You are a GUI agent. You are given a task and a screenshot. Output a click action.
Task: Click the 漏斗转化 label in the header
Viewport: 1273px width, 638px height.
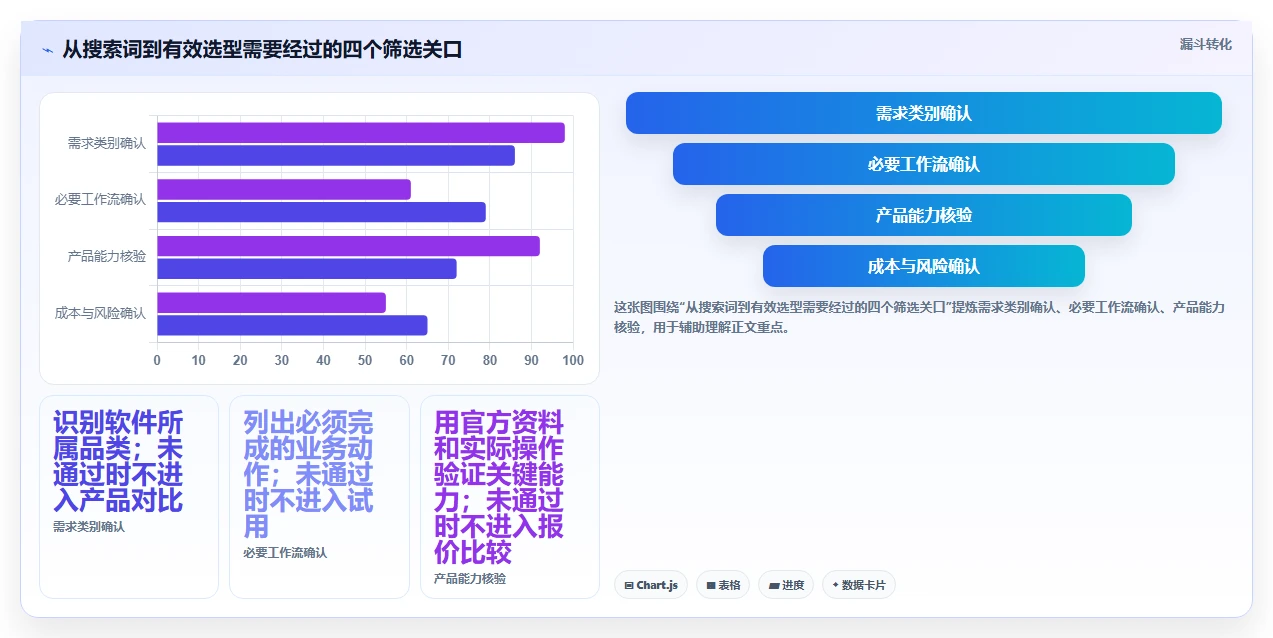click(1205, 44)
